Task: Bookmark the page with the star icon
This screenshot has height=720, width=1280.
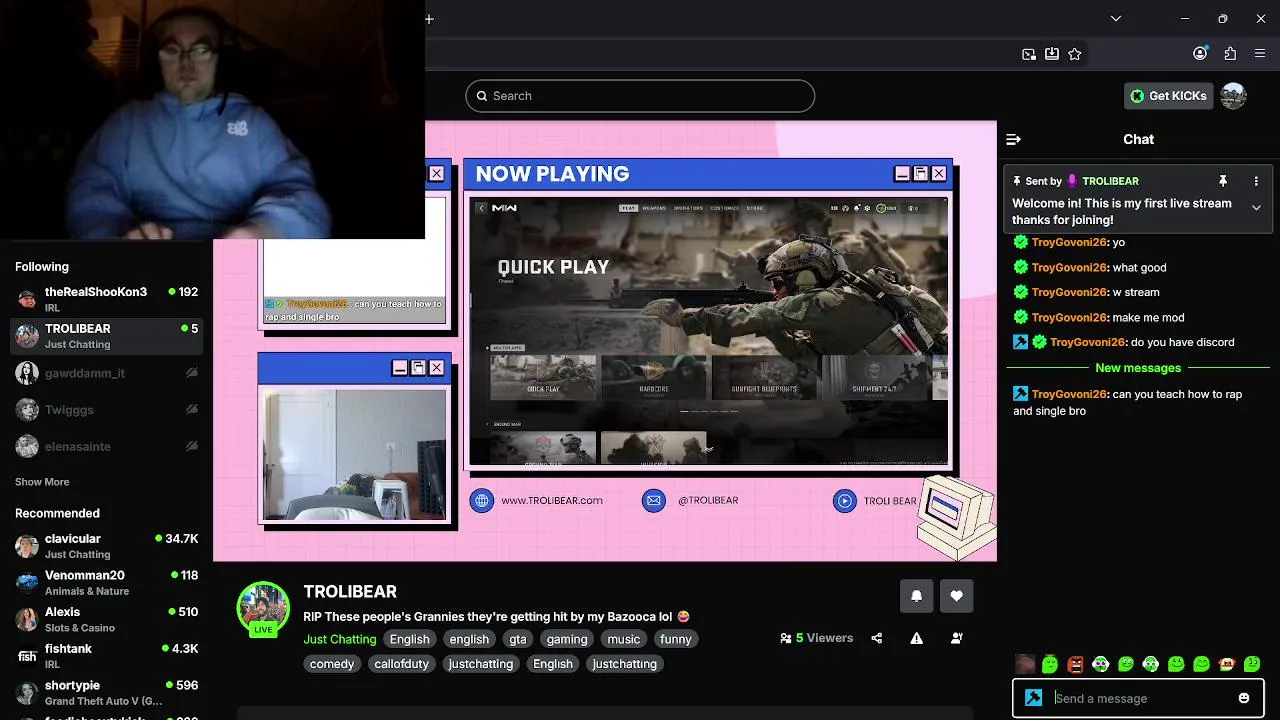Action: (1075, 54)
